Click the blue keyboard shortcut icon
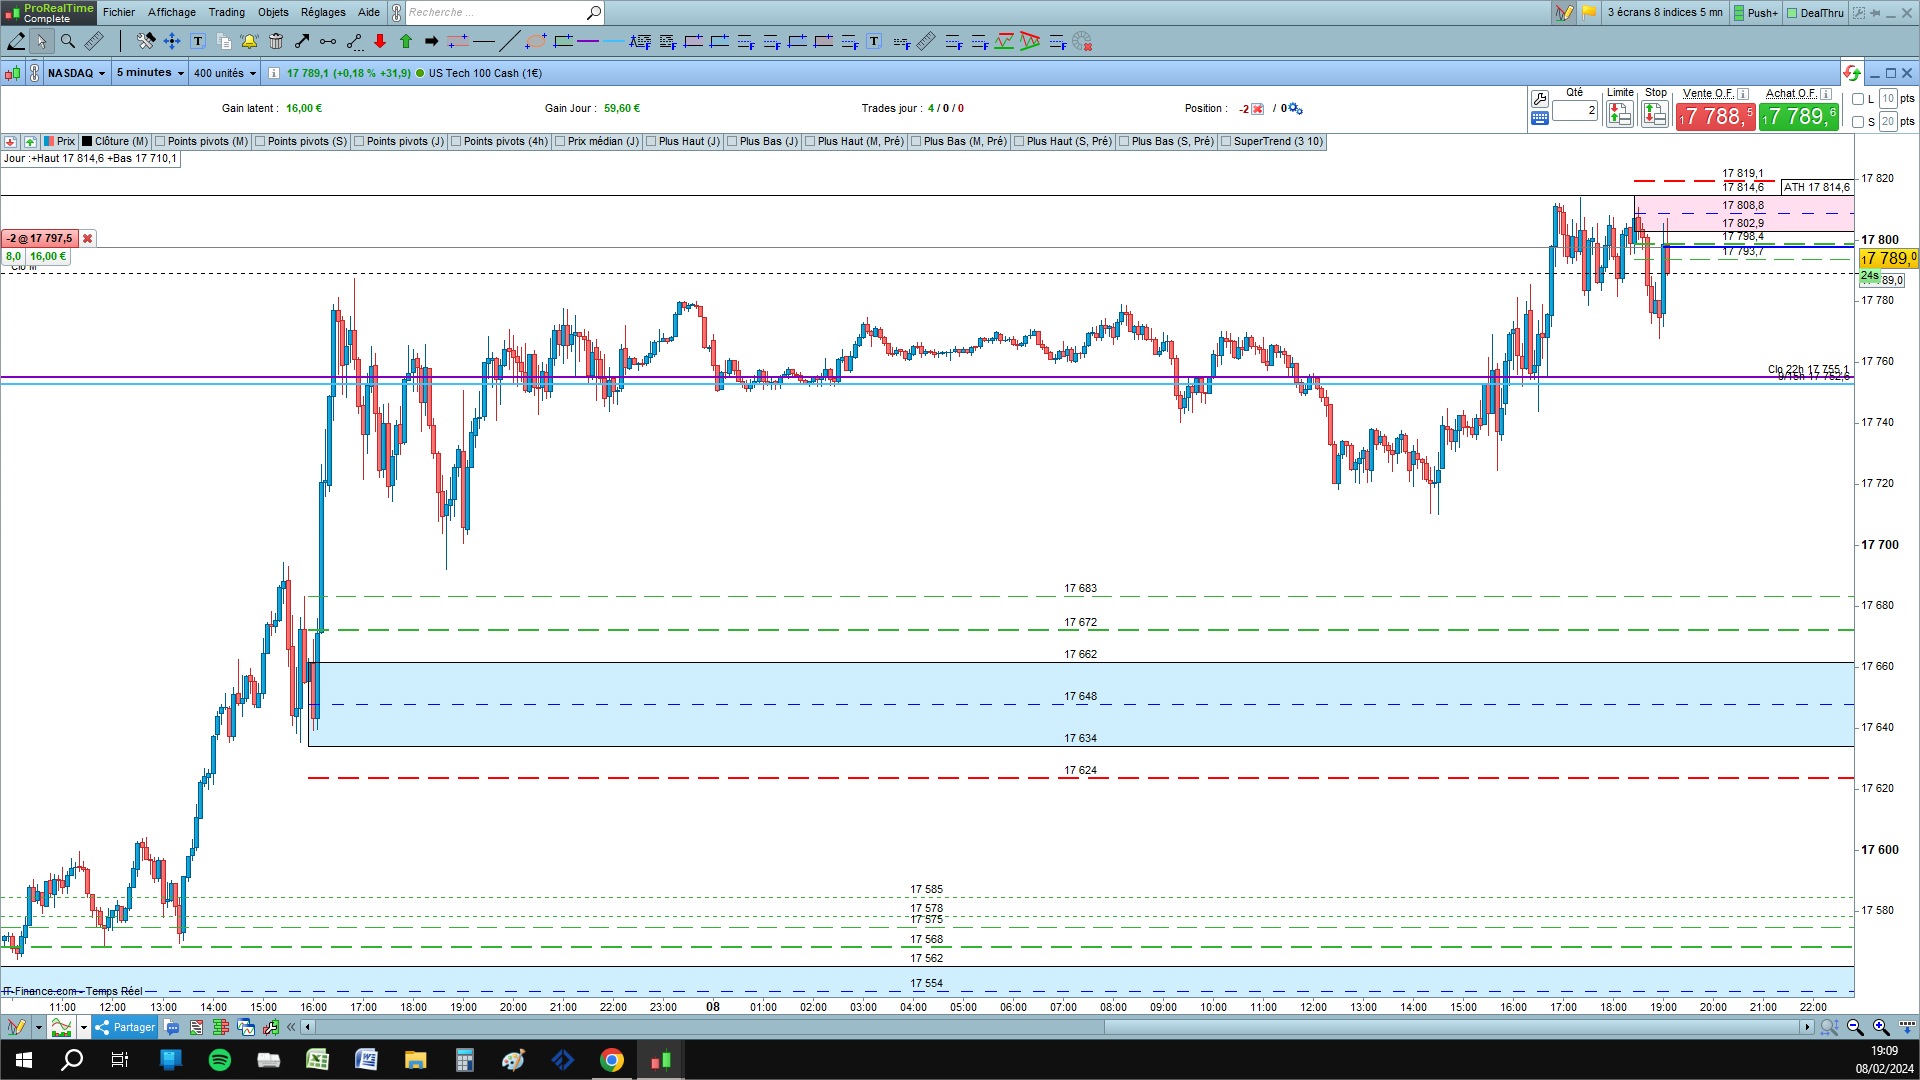Screen dimensions: 1920x1080 [1540, 118]
